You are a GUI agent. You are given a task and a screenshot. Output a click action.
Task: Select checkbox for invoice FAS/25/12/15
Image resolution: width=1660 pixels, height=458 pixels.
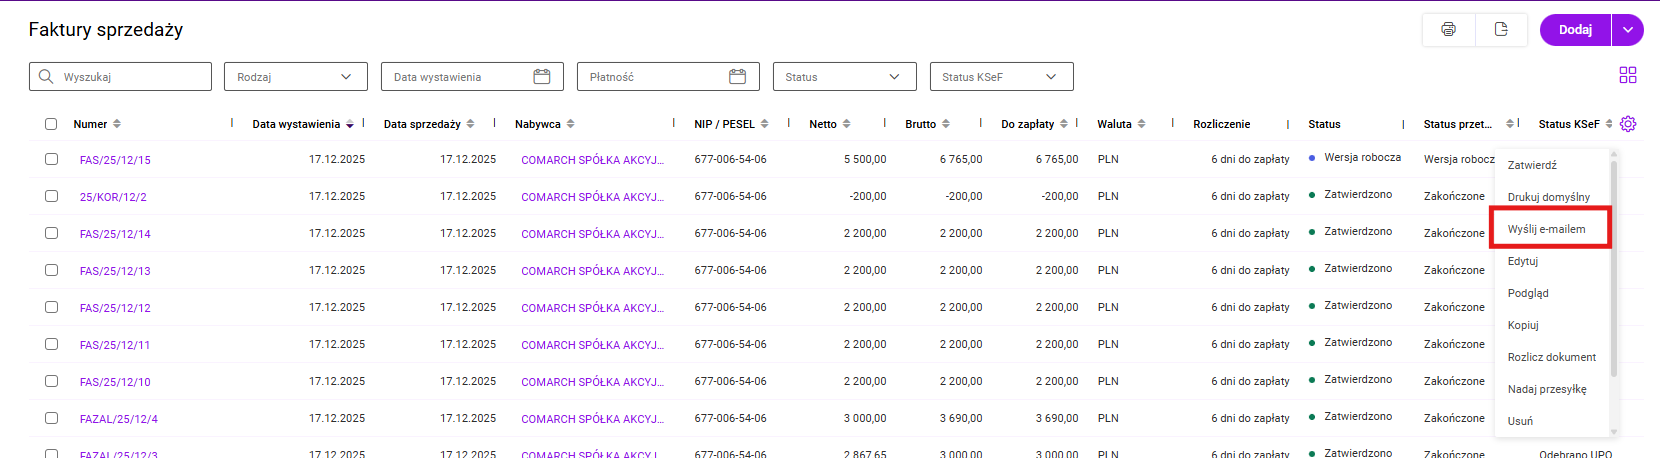(x=51, y=159)
